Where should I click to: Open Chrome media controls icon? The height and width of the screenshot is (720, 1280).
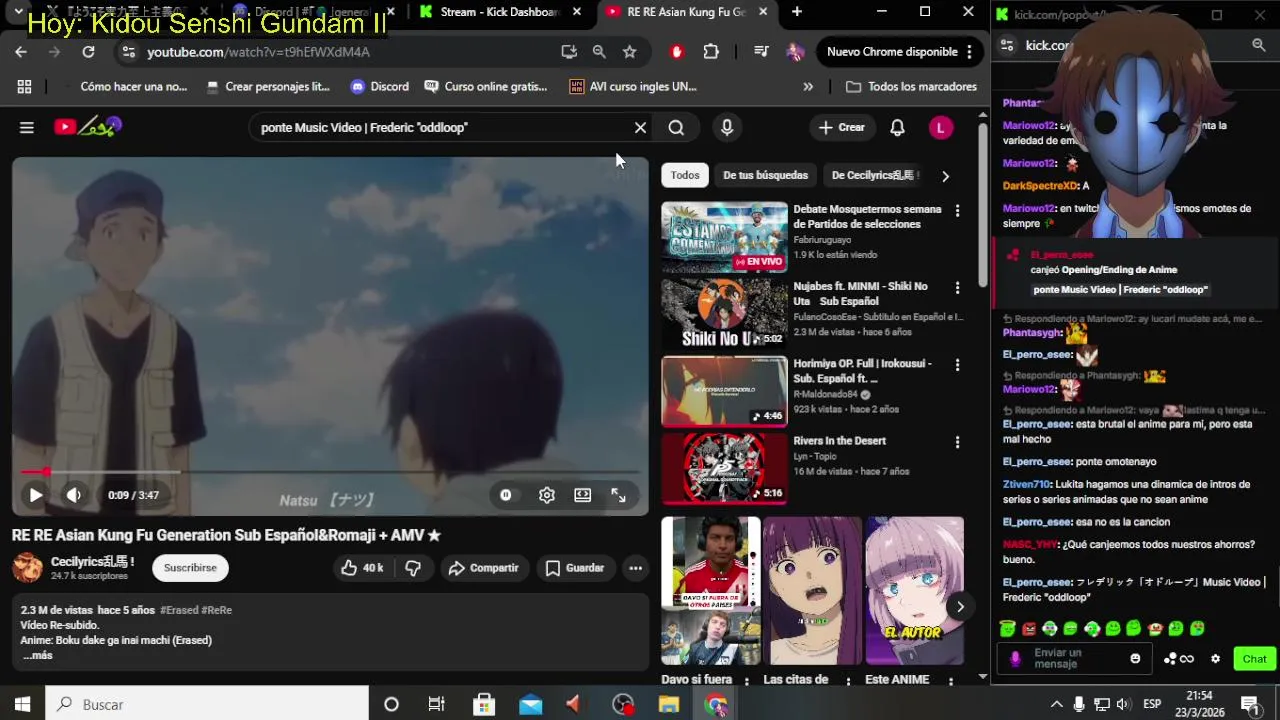coord(761,52)
